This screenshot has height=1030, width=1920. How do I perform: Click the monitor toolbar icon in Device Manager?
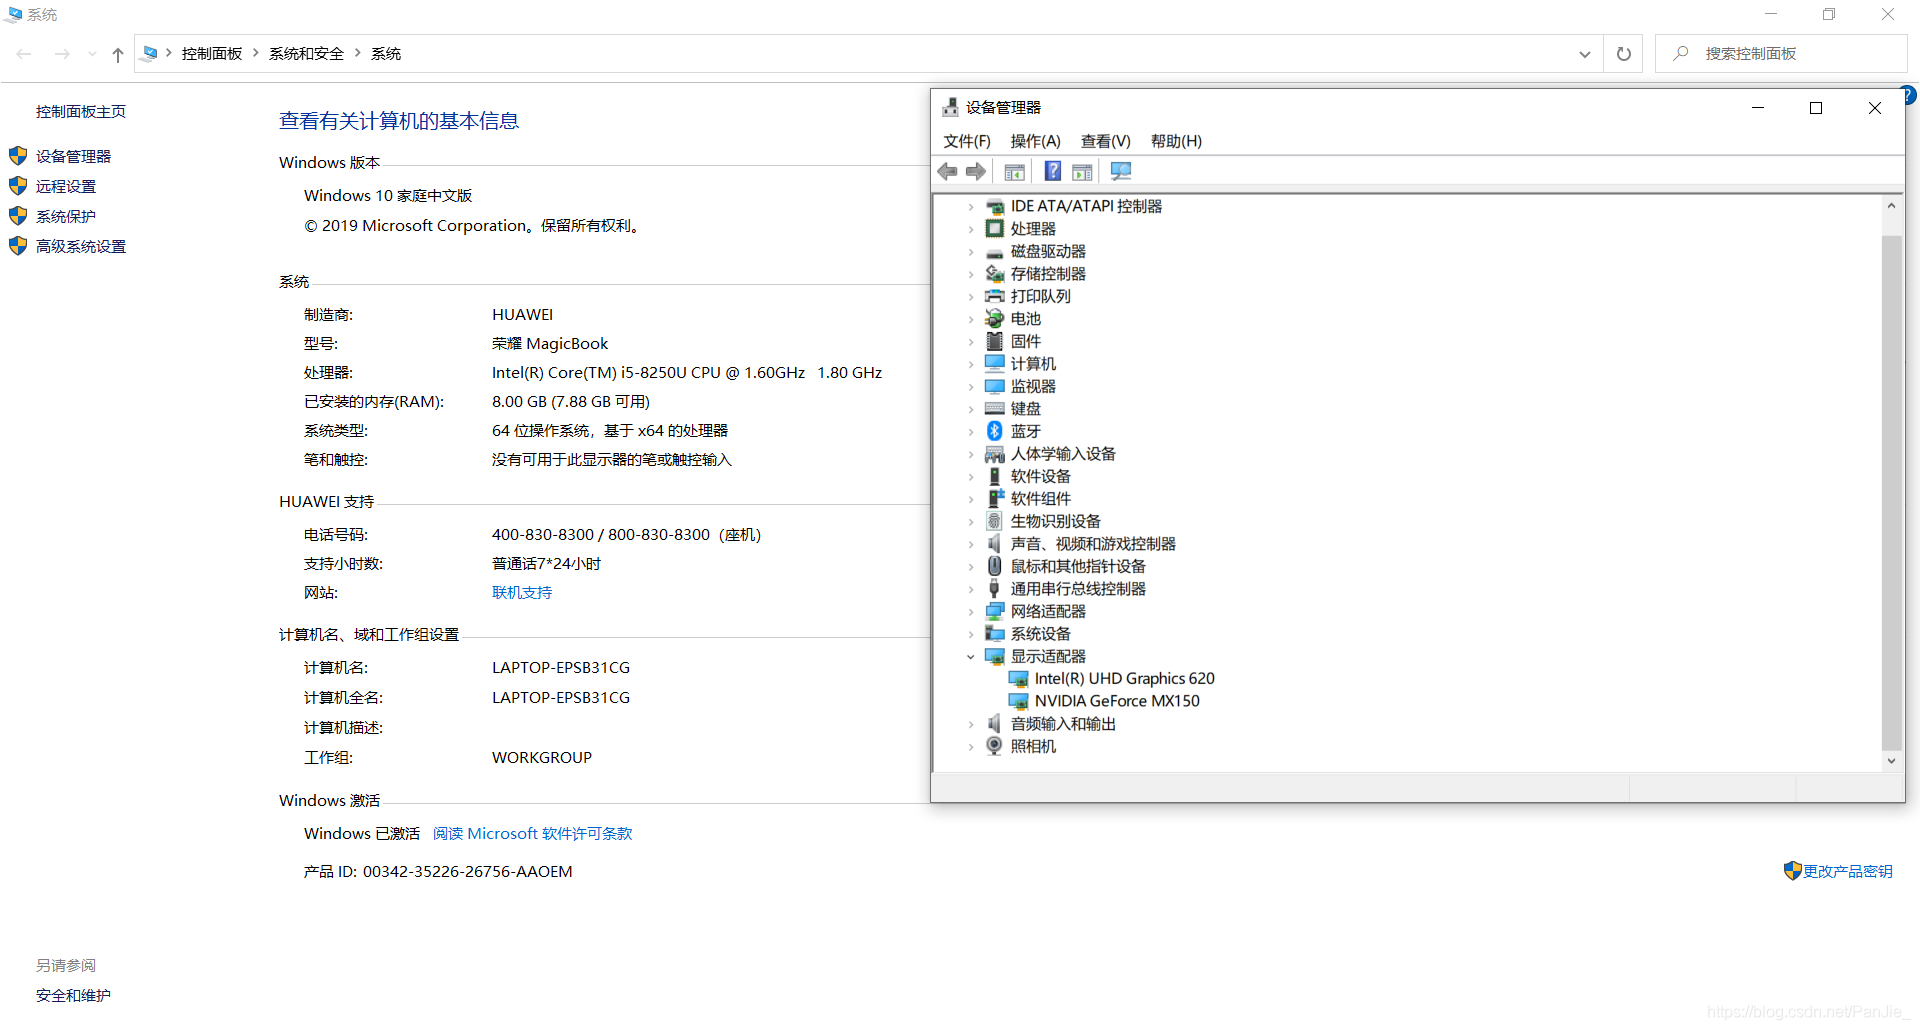(x=1121, y=171)
